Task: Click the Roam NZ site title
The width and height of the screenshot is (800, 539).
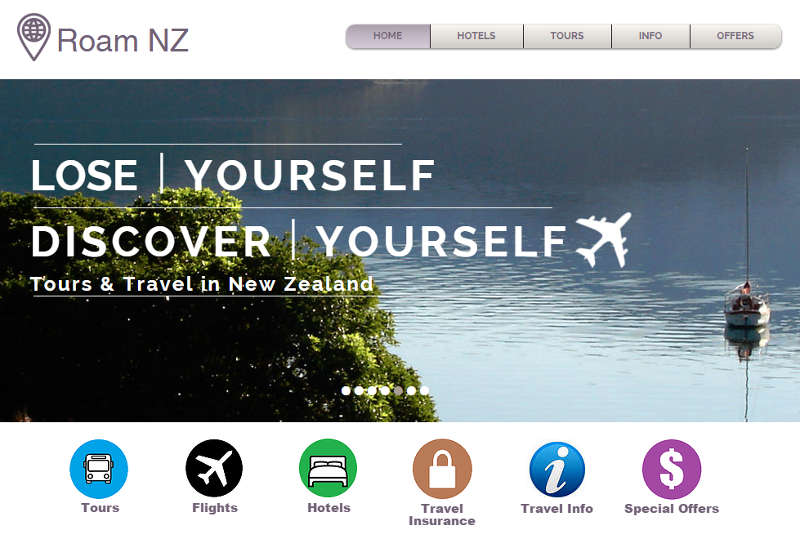Action: [x=123, y=40]
